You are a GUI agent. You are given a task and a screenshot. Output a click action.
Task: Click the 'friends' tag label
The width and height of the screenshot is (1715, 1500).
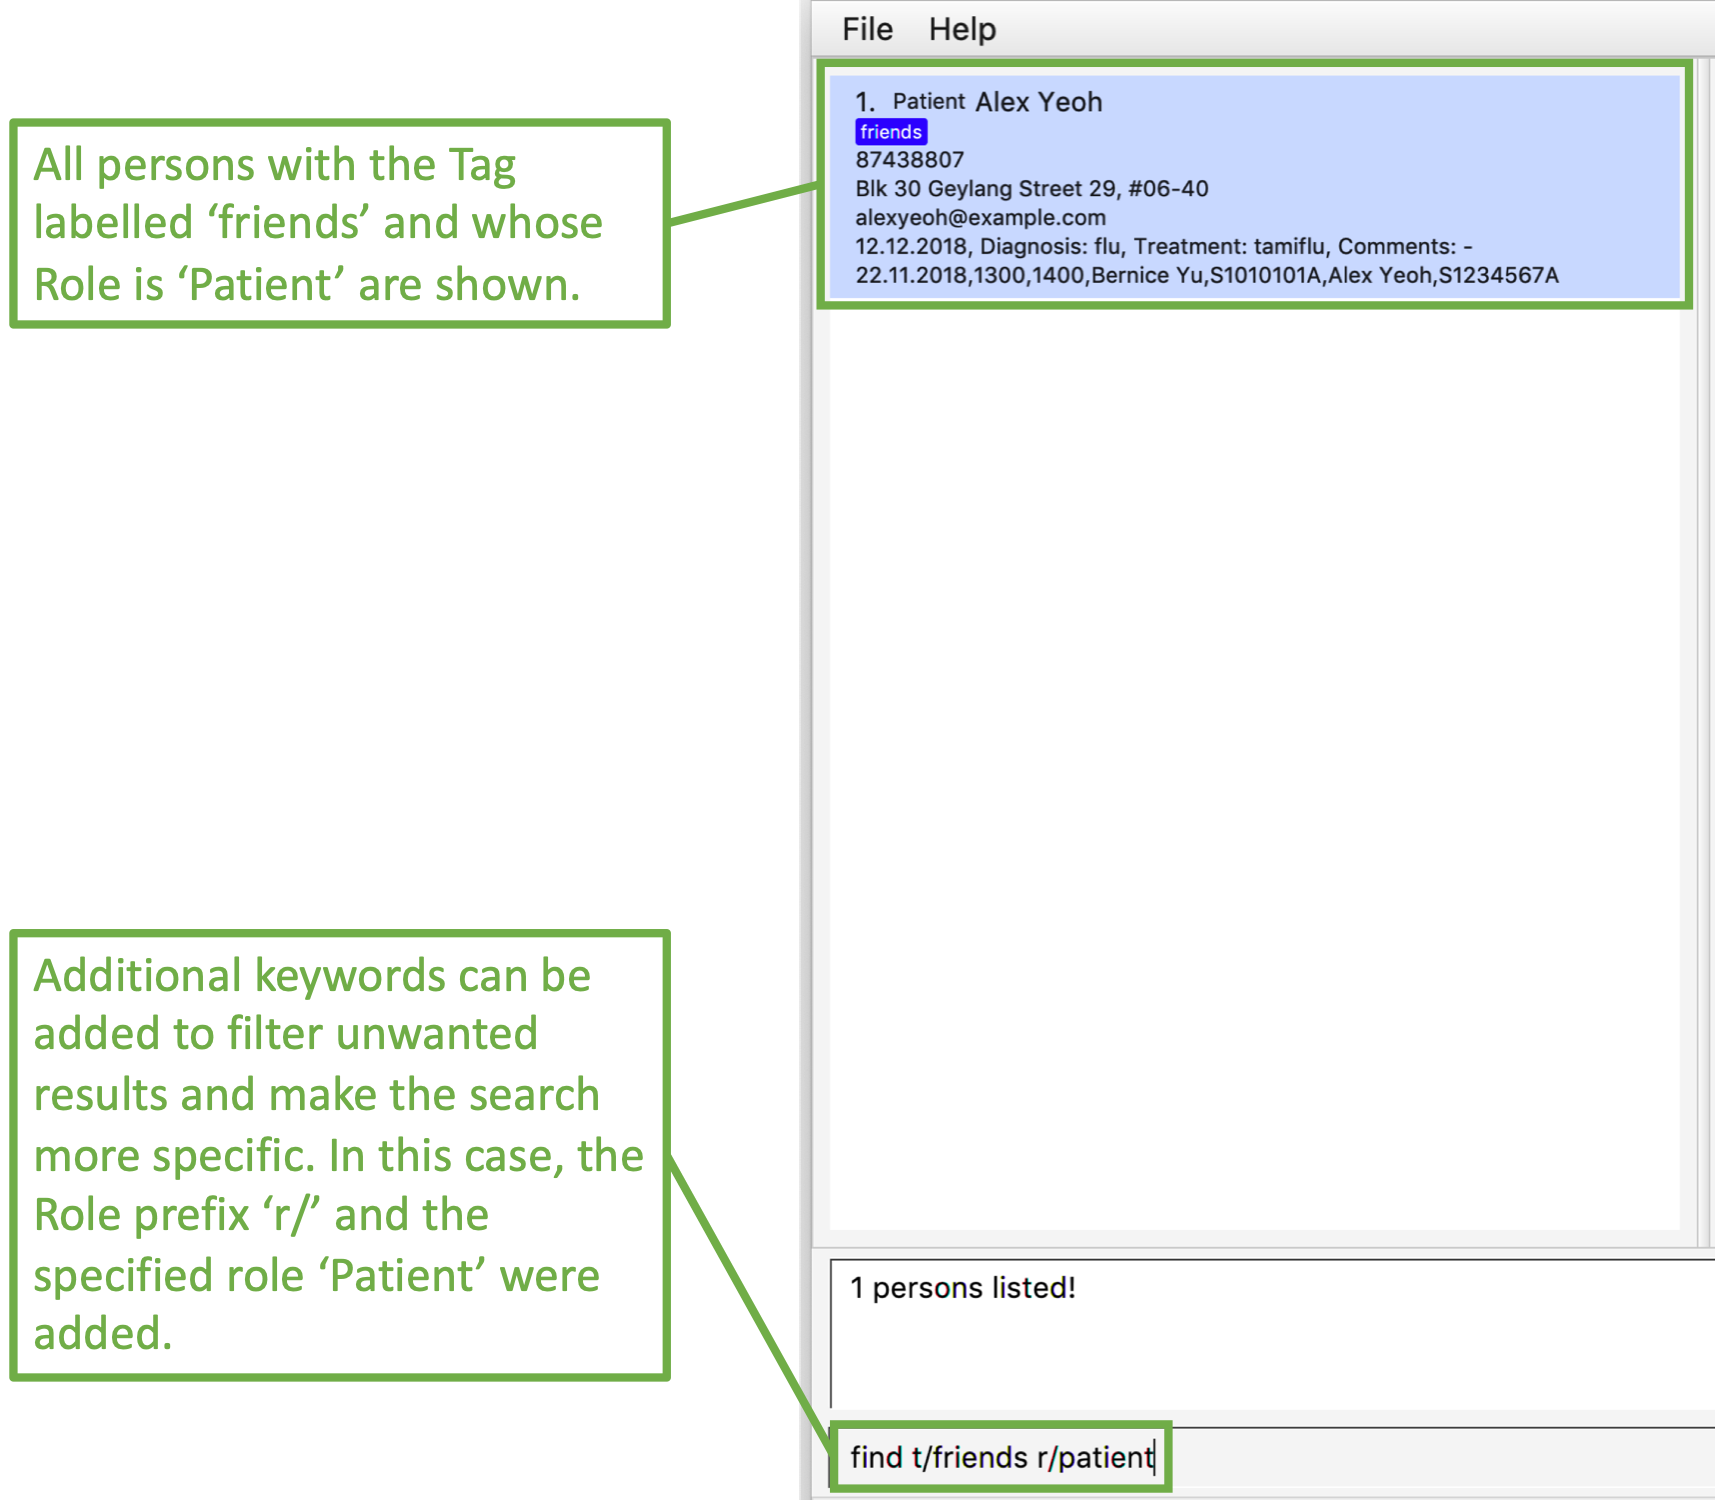click(891, 132)
